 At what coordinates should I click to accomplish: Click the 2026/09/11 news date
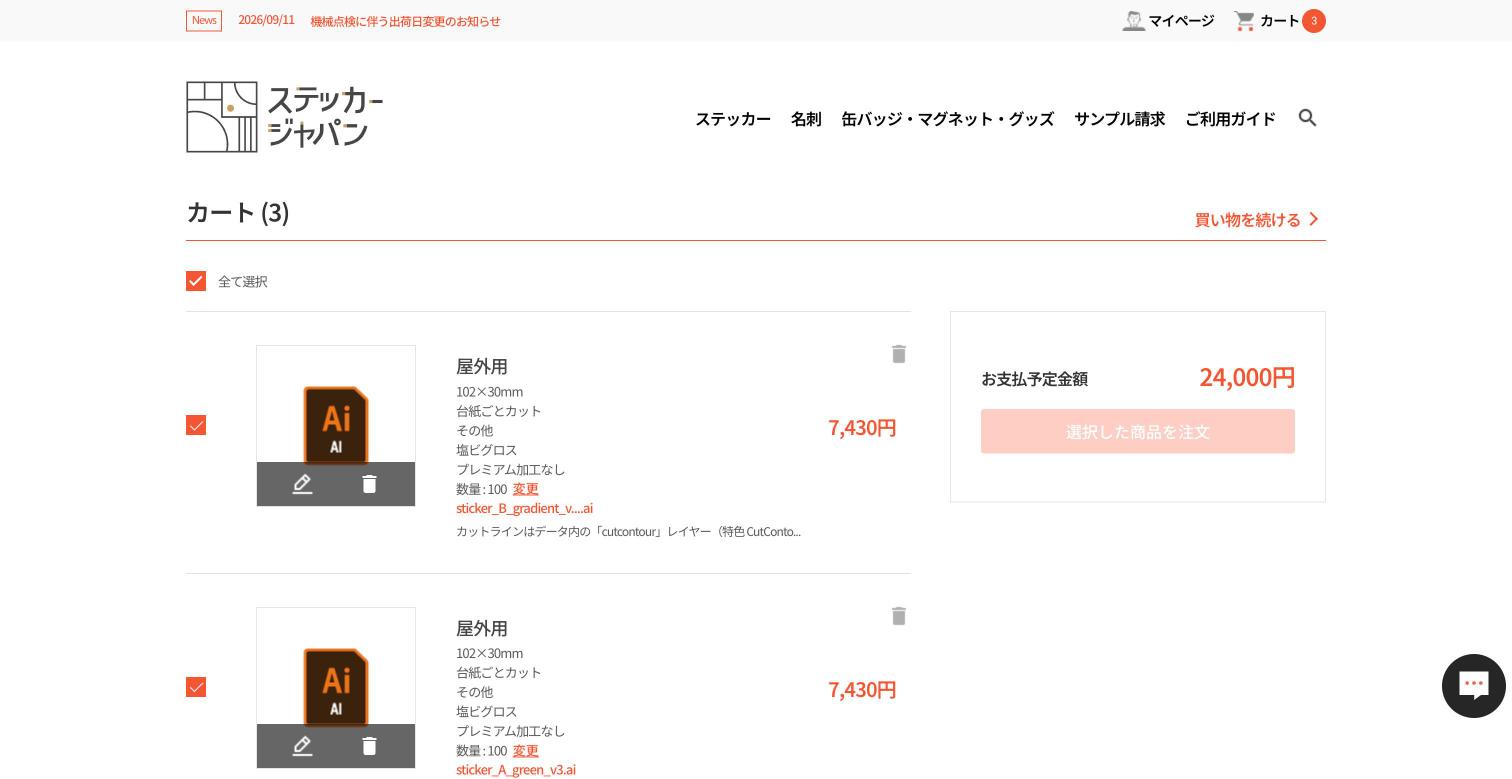pyautogui.click(x=266, y=20)
